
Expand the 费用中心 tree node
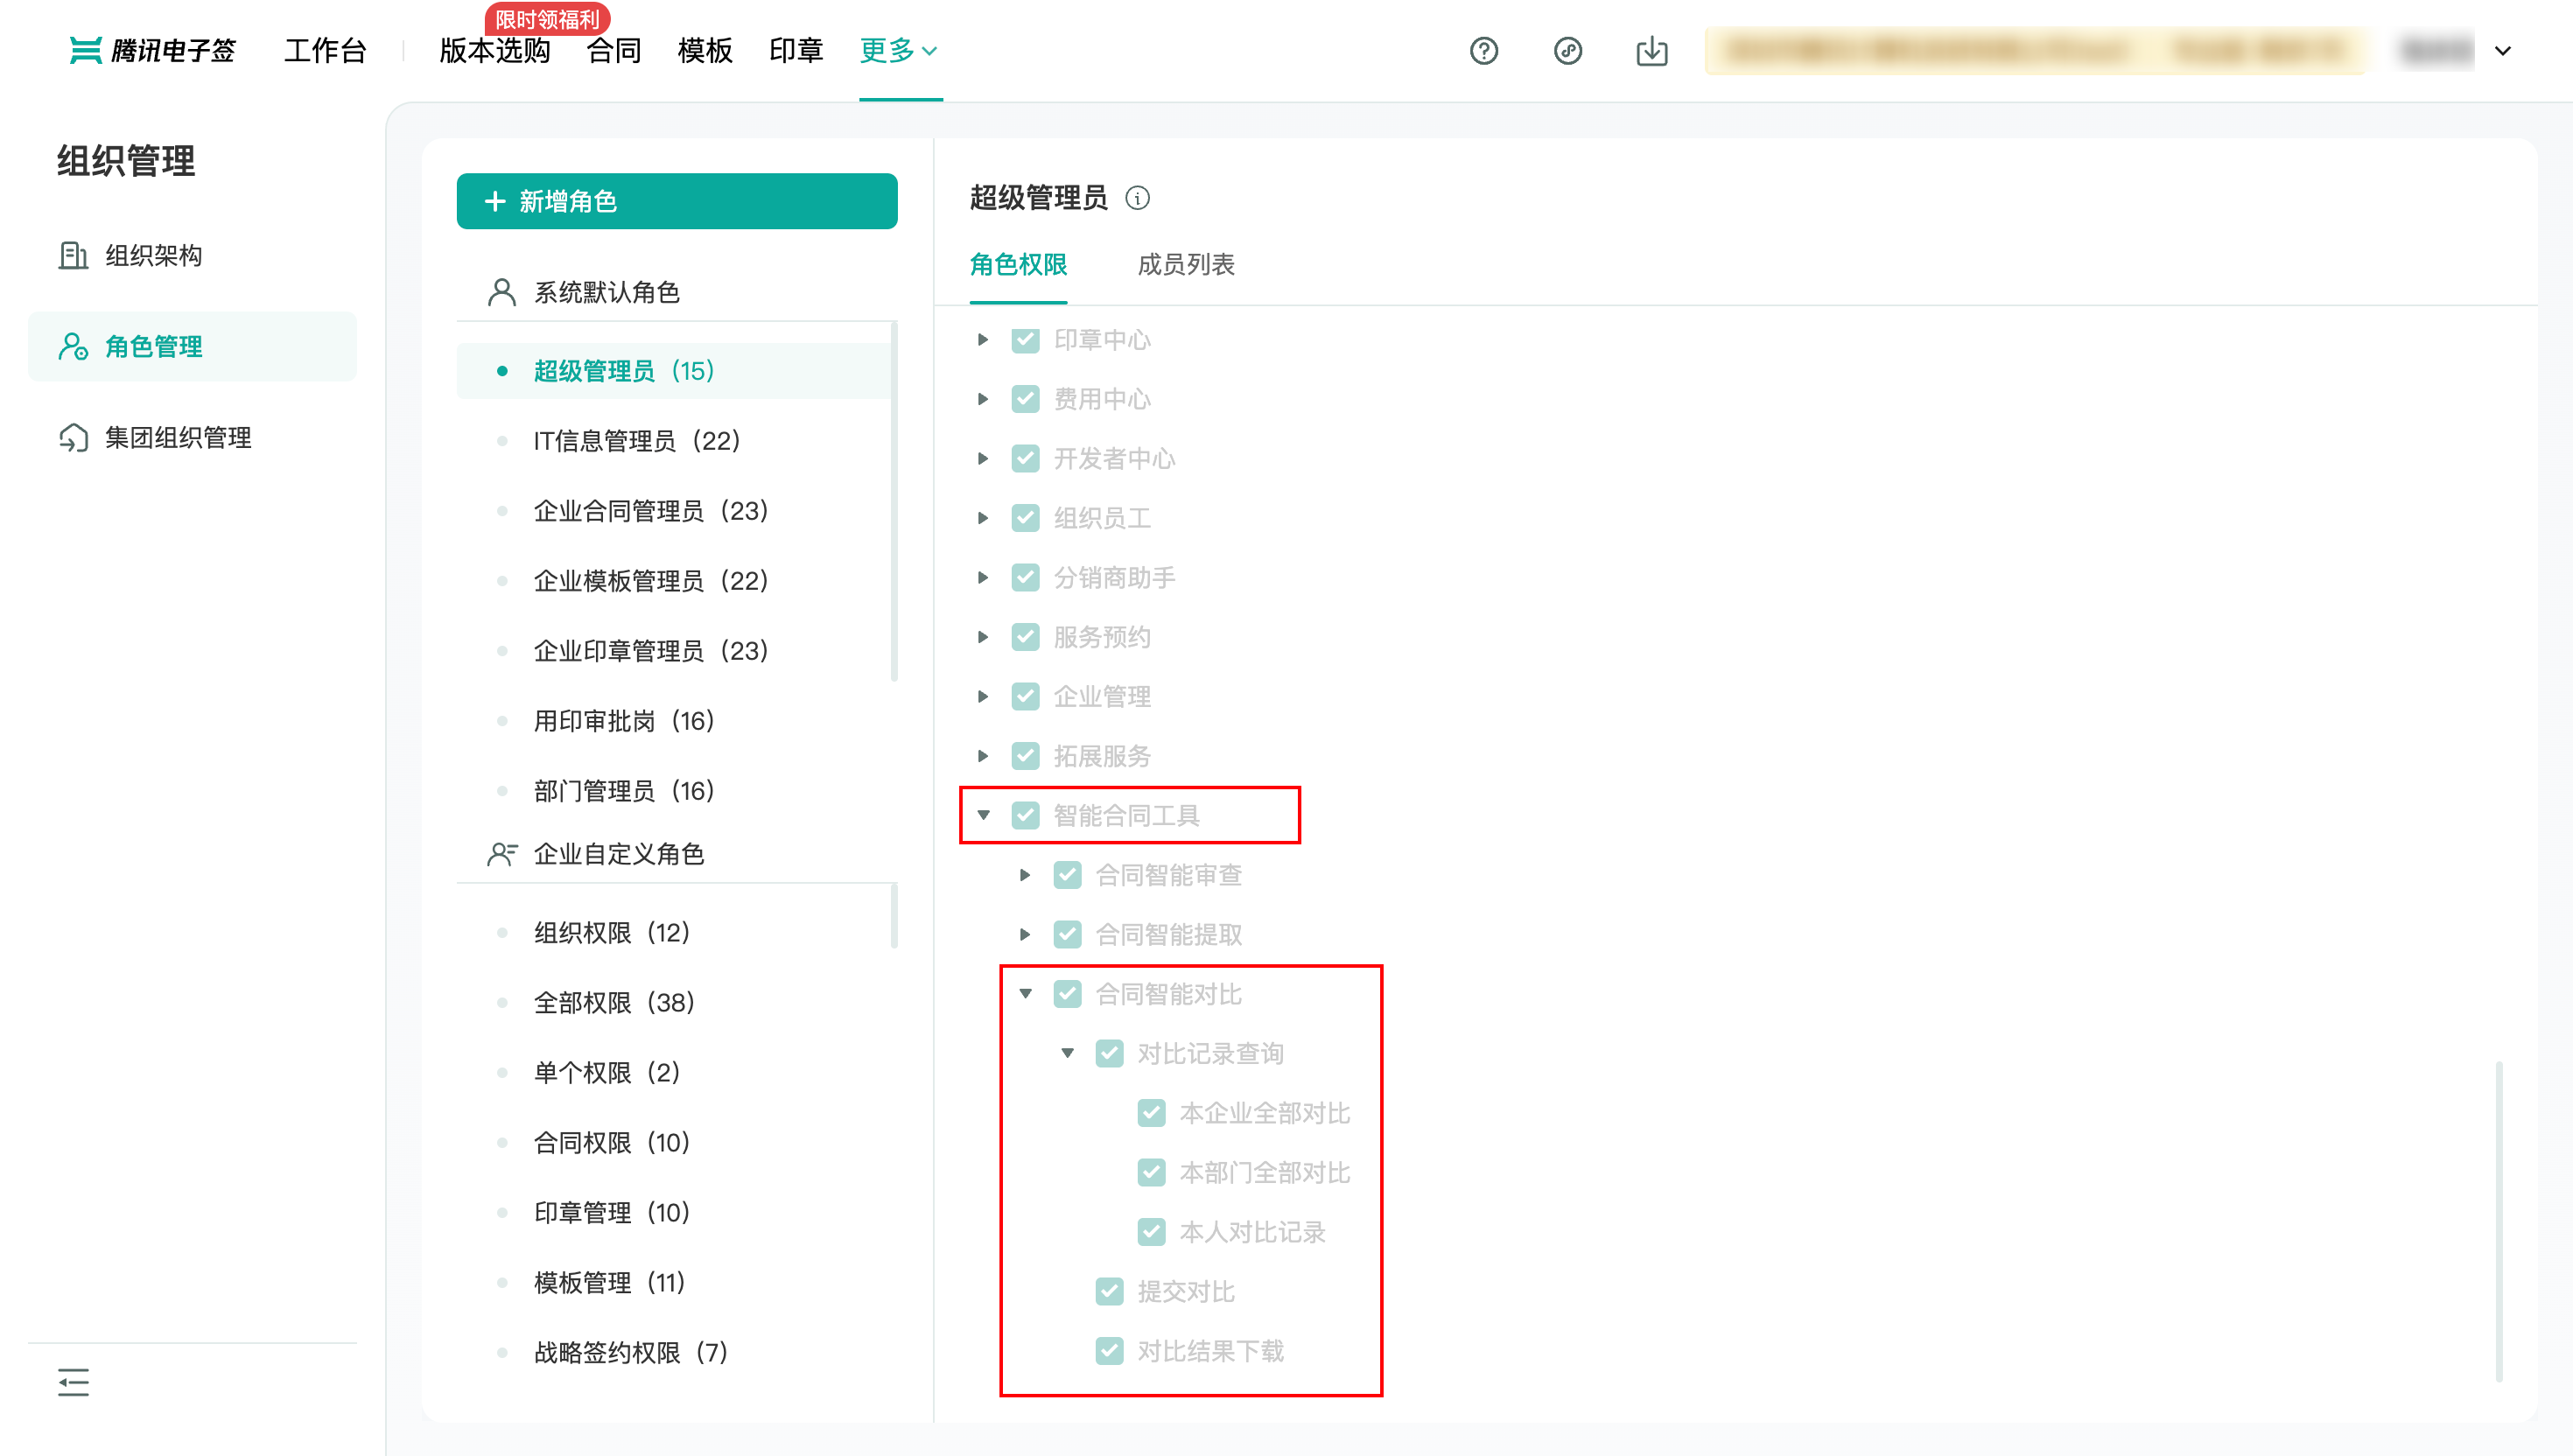[x=983, y=399]
